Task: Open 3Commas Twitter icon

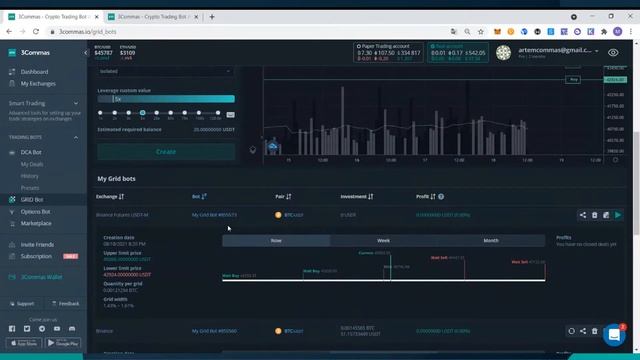Action: click(x=27, y=329)
